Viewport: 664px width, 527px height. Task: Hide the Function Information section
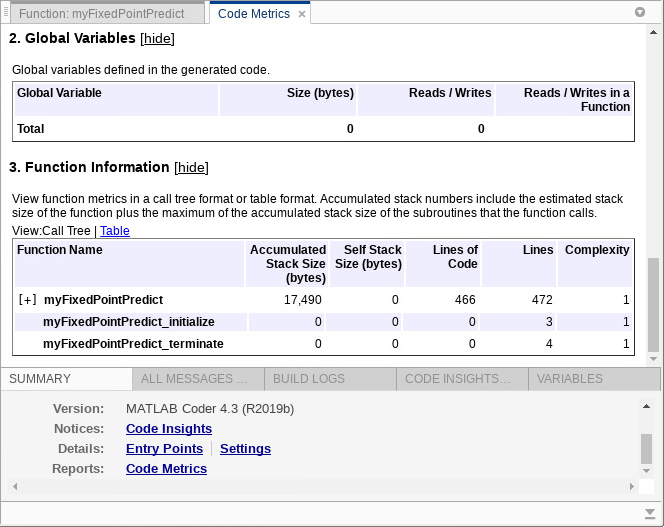[x=191, y=168]
